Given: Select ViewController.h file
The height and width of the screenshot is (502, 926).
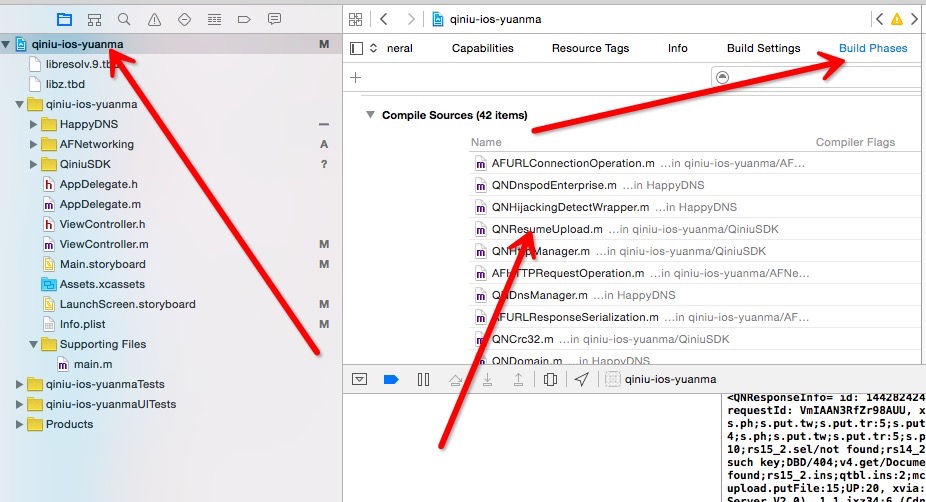Looking at the screenshot, I should (102, 224).
